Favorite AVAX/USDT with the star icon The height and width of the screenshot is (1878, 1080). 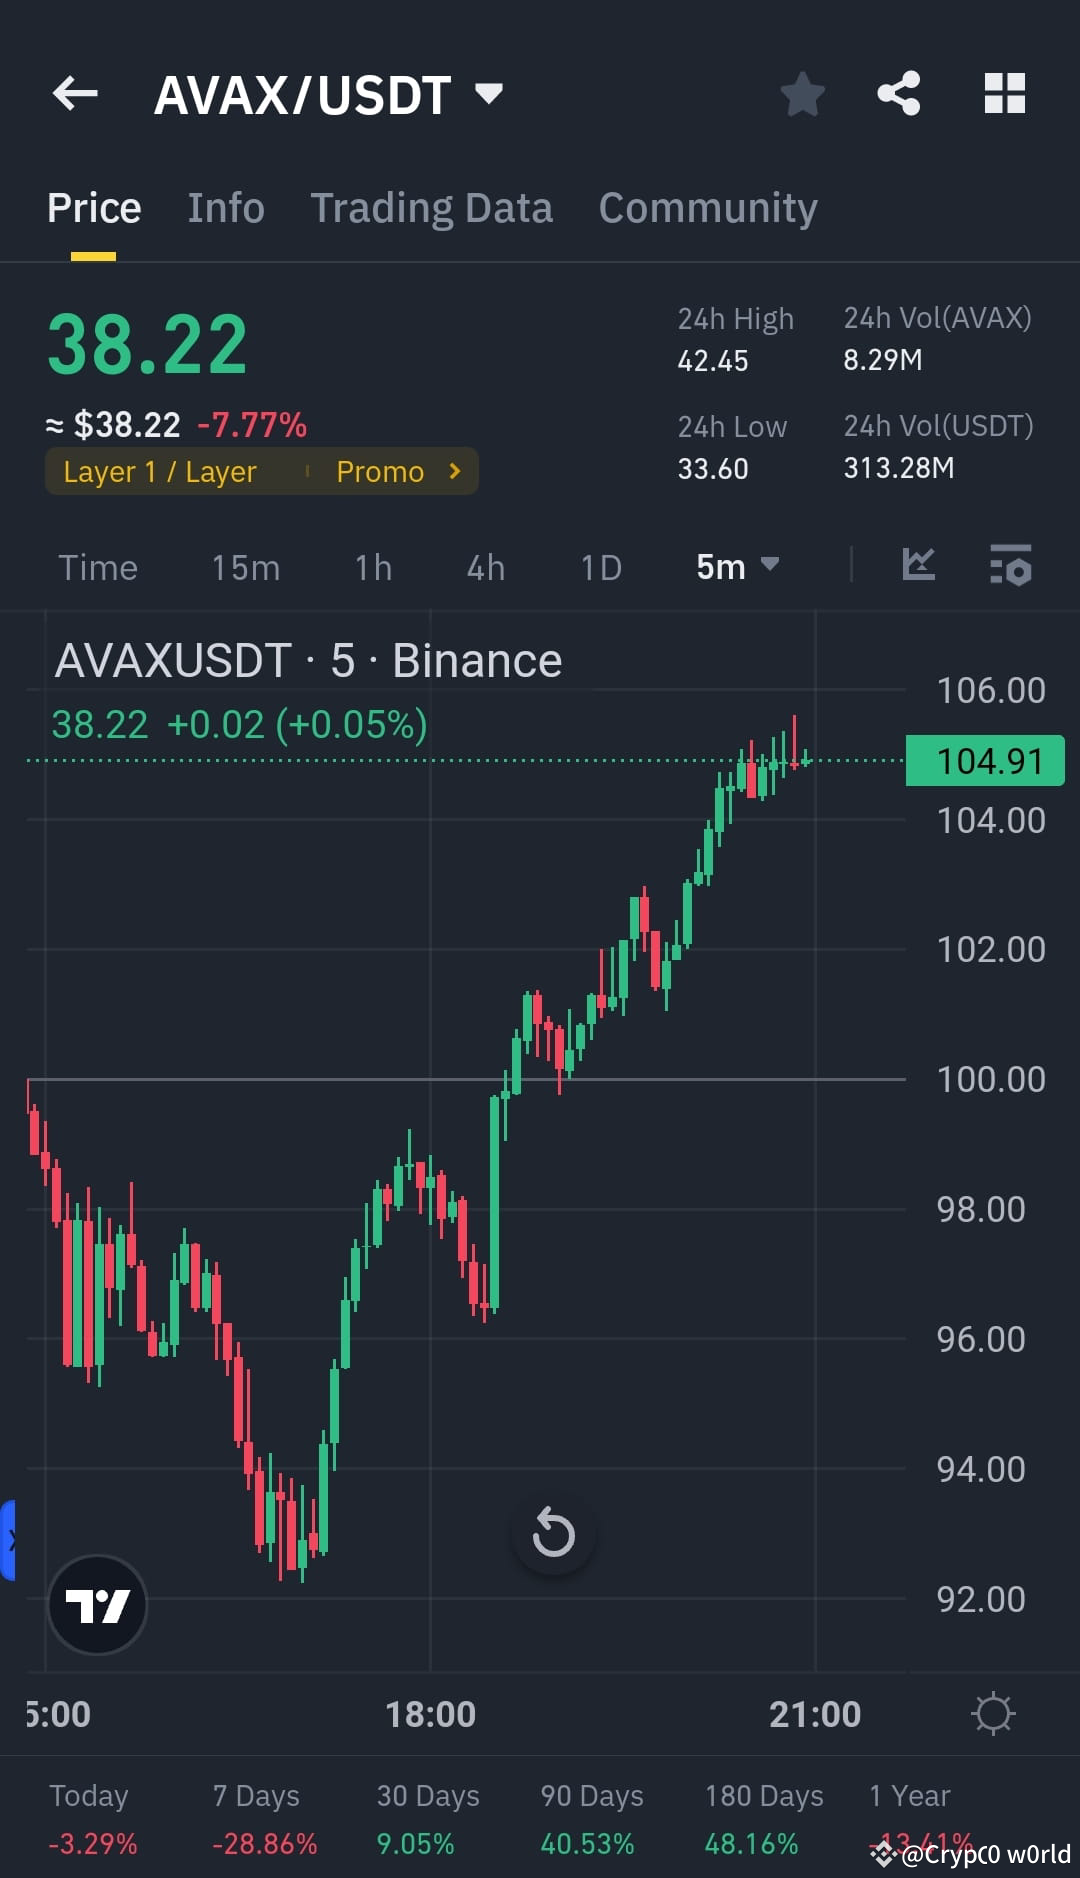pyautogui.click(x=802, y=93)
